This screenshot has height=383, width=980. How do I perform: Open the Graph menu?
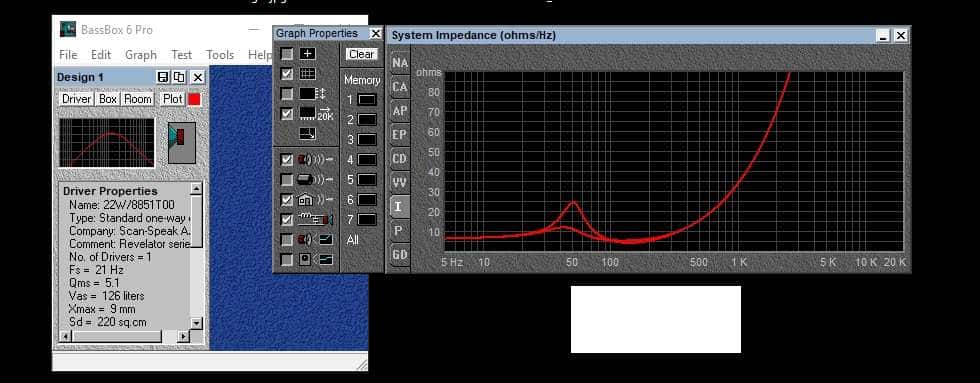(x=141, y=55)
